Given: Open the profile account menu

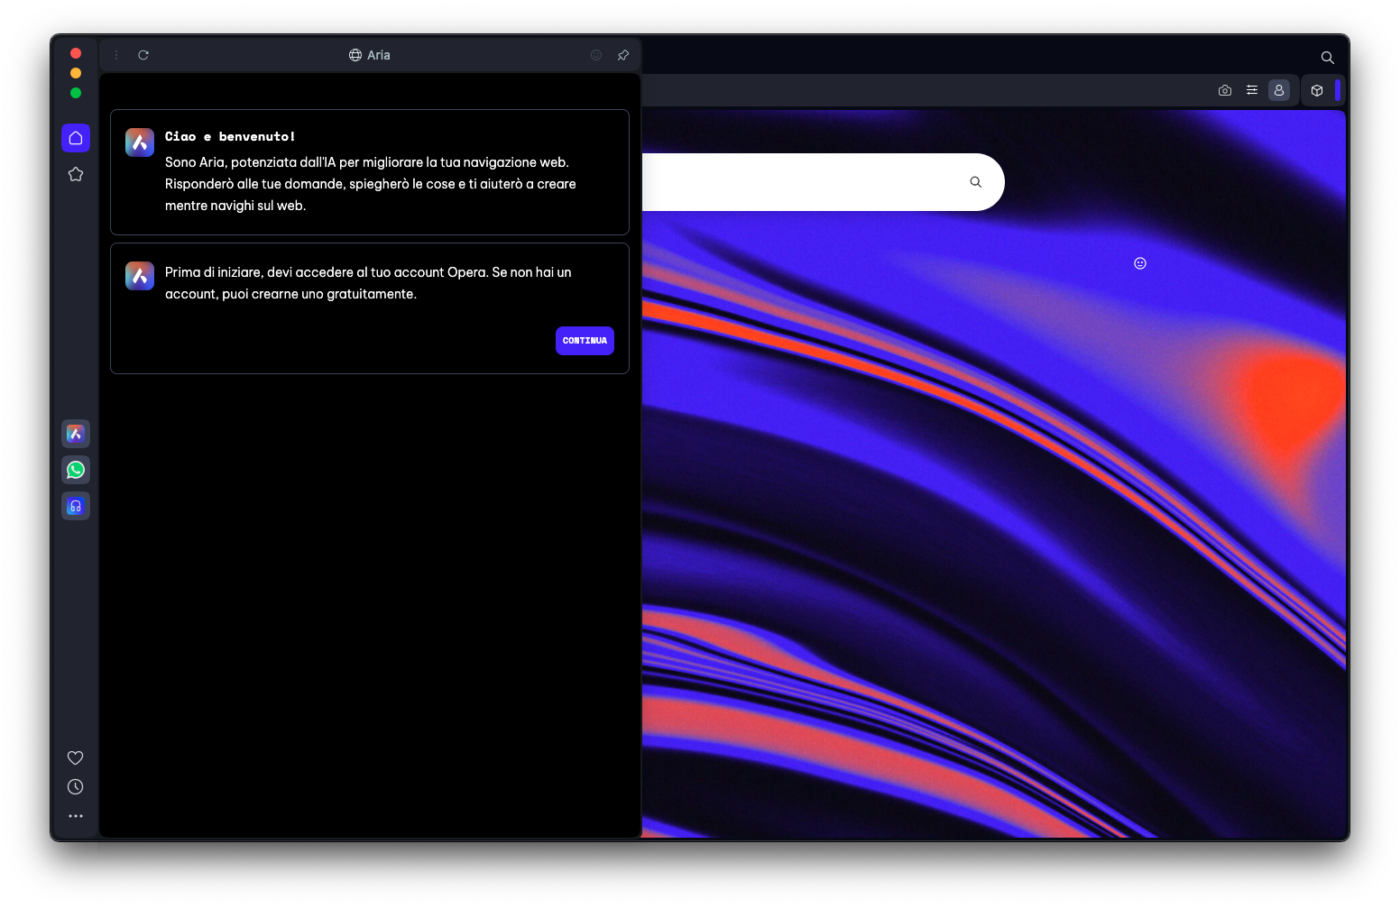Looking at the screenshot, I should pyautogui.click(x=1279, y=90).
